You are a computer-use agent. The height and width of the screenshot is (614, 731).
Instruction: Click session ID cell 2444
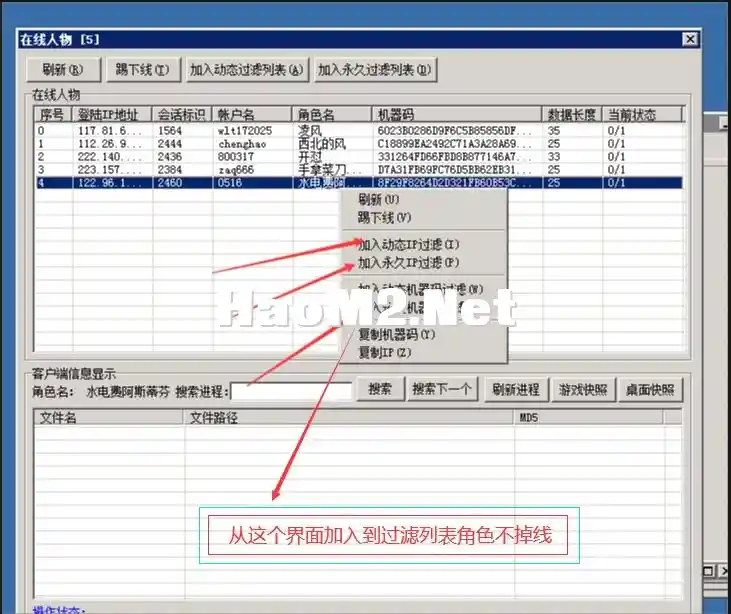169,144
